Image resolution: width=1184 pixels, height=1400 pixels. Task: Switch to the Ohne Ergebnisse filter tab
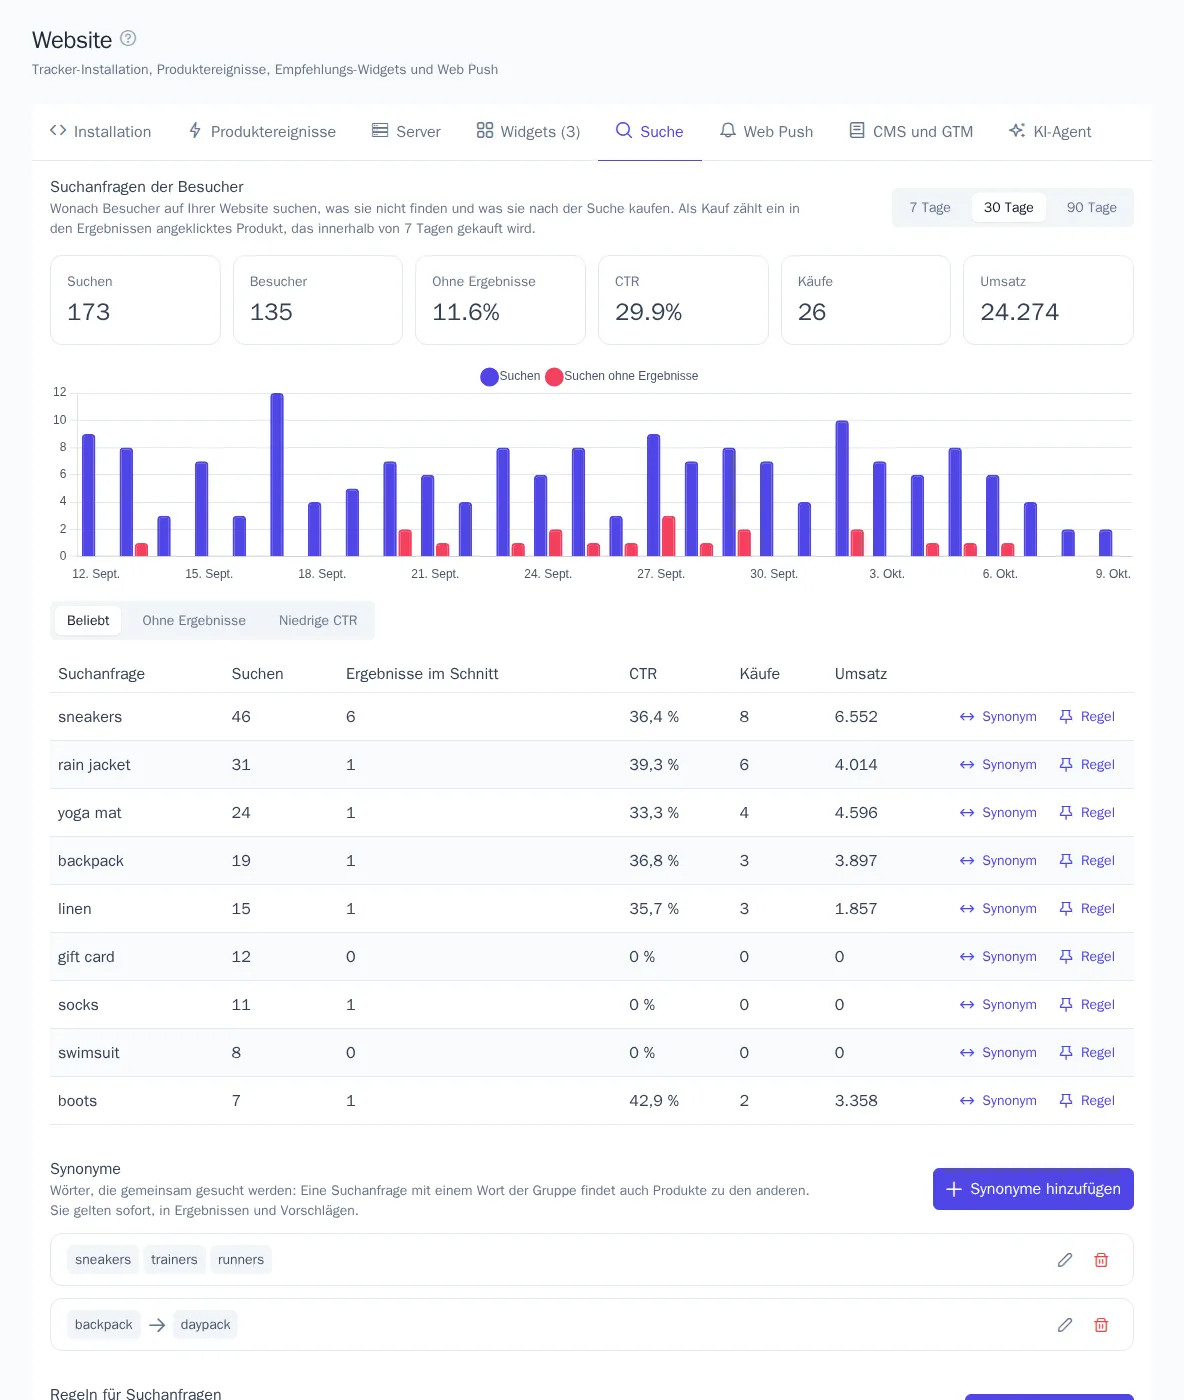(x=194, y=620)
